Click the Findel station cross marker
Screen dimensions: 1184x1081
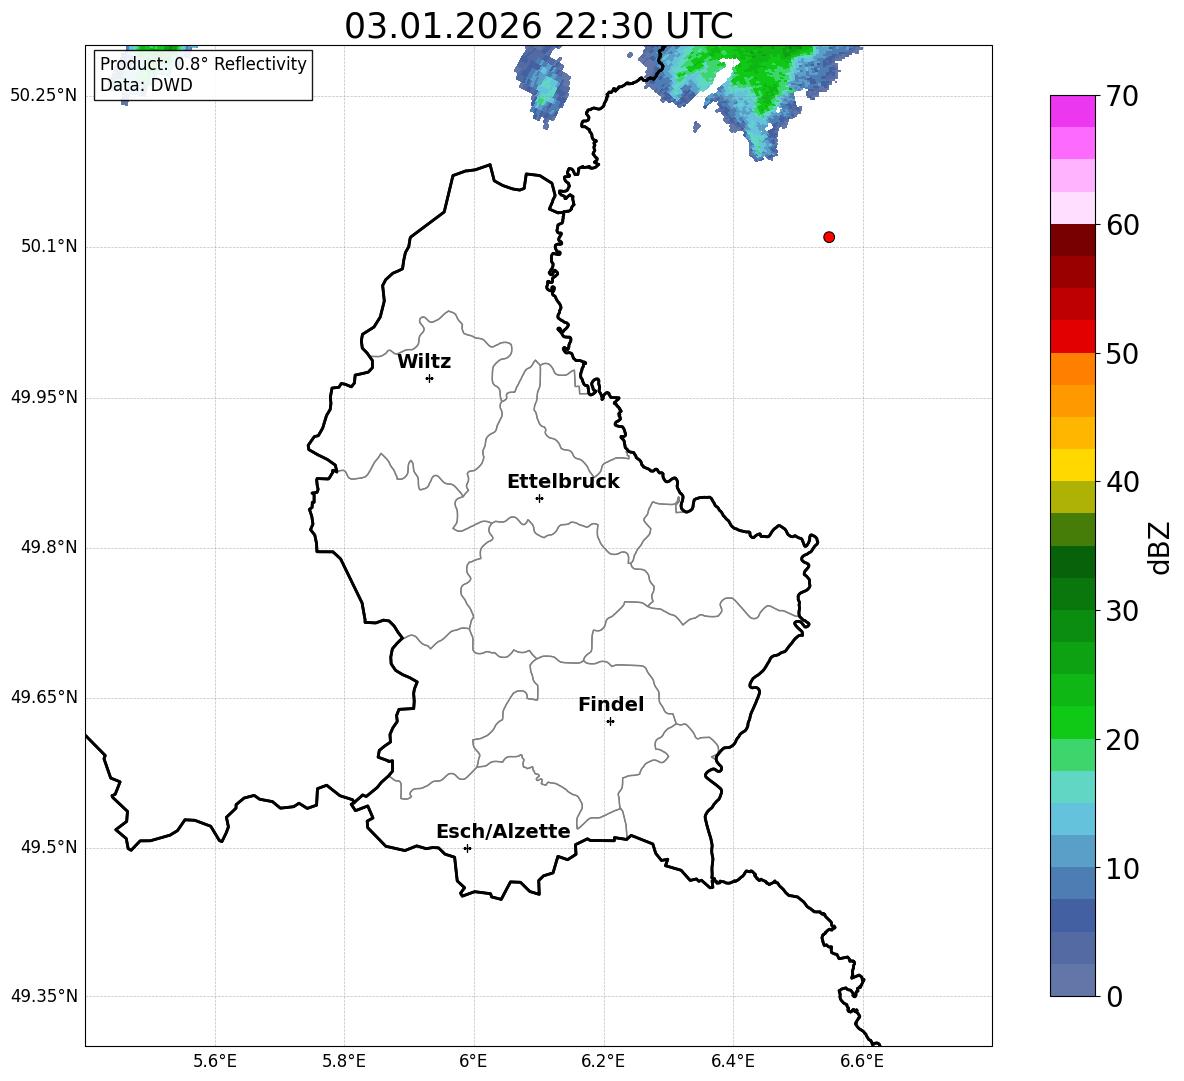tap(610, 722)
